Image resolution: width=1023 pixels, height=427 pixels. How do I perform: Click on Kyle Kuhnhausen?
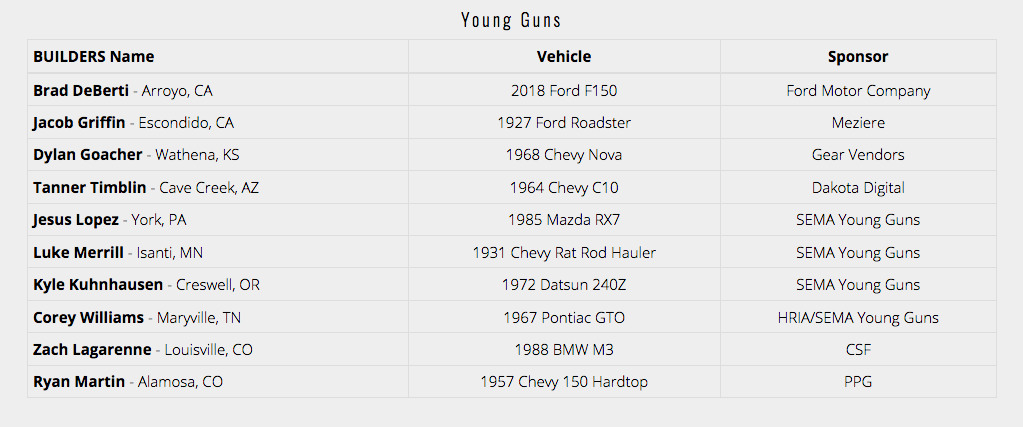point(98,285)
